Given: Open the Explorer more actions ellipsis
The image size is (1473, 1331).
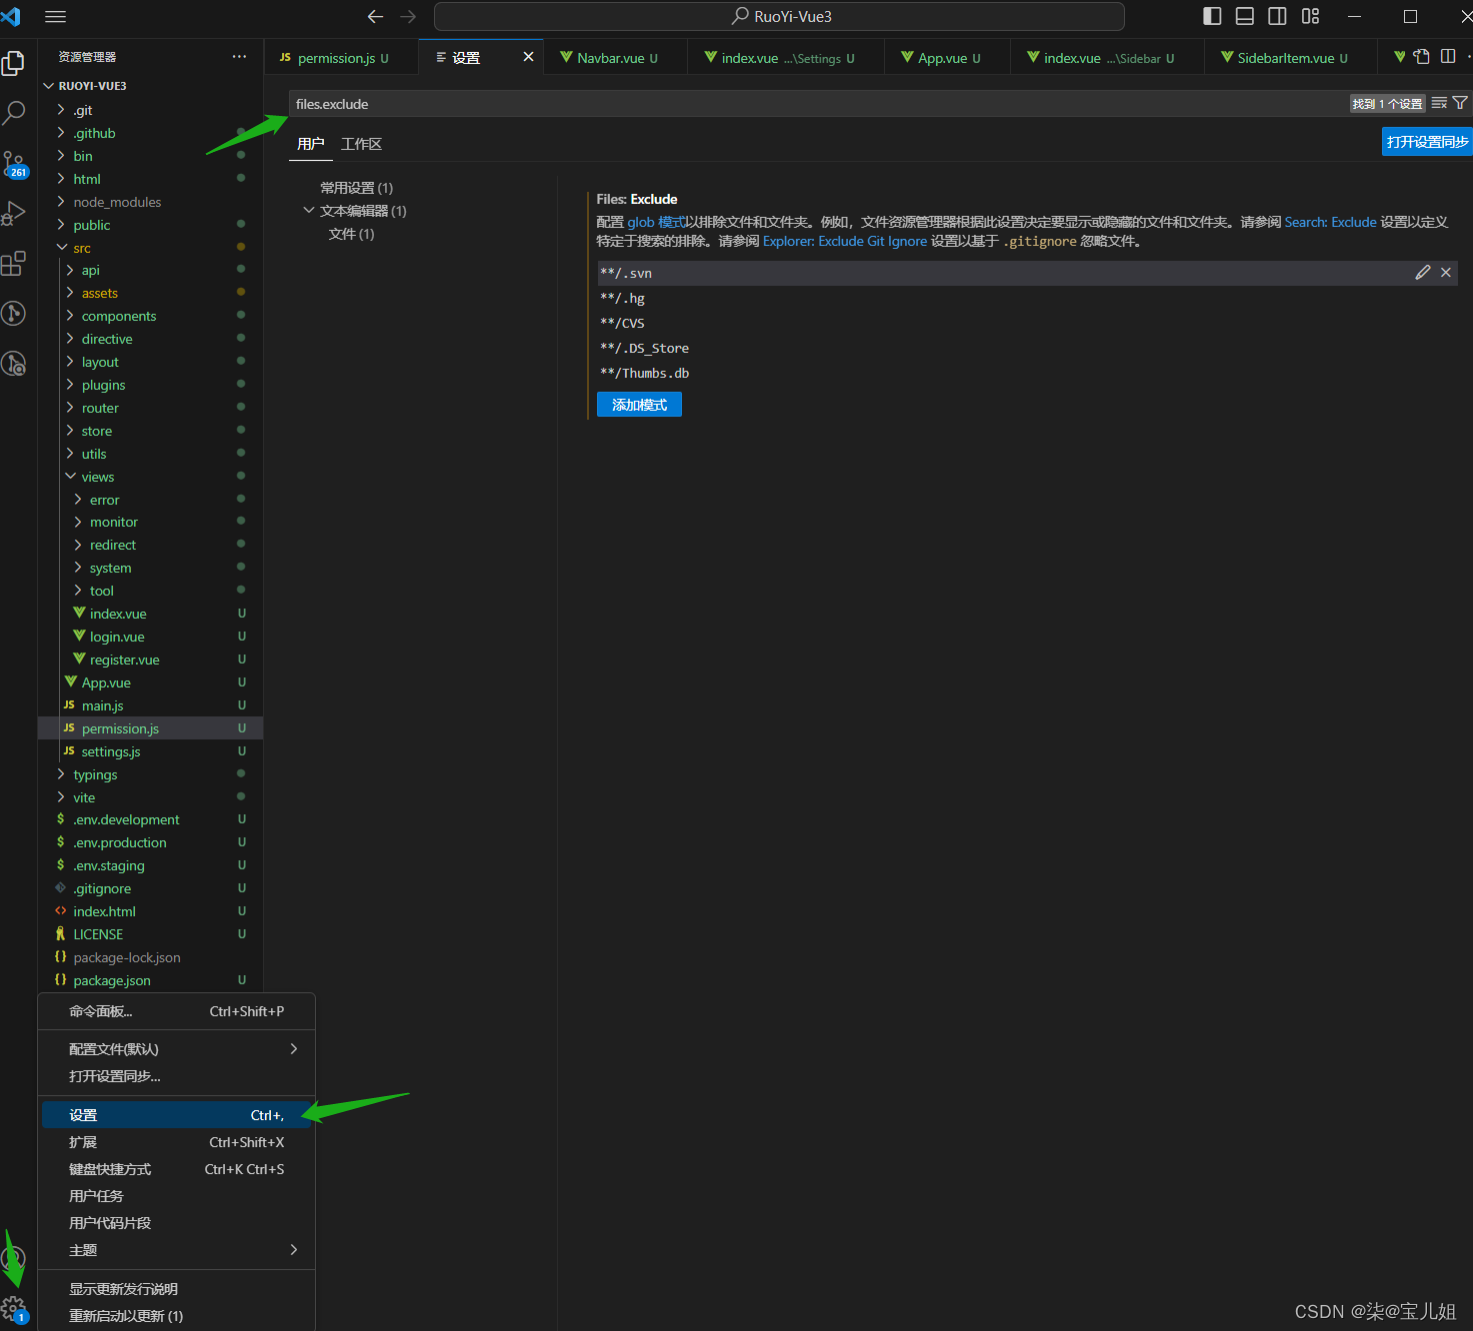Looking at the screenshot, I should [239, 57].
